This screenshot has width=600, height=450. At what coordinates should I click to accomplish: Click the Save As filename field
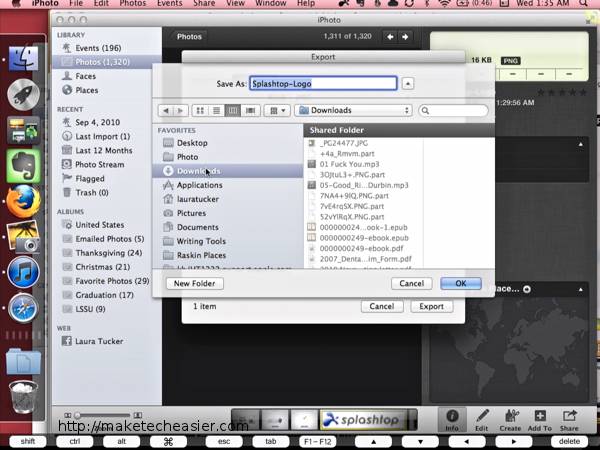tap(323, 83)
